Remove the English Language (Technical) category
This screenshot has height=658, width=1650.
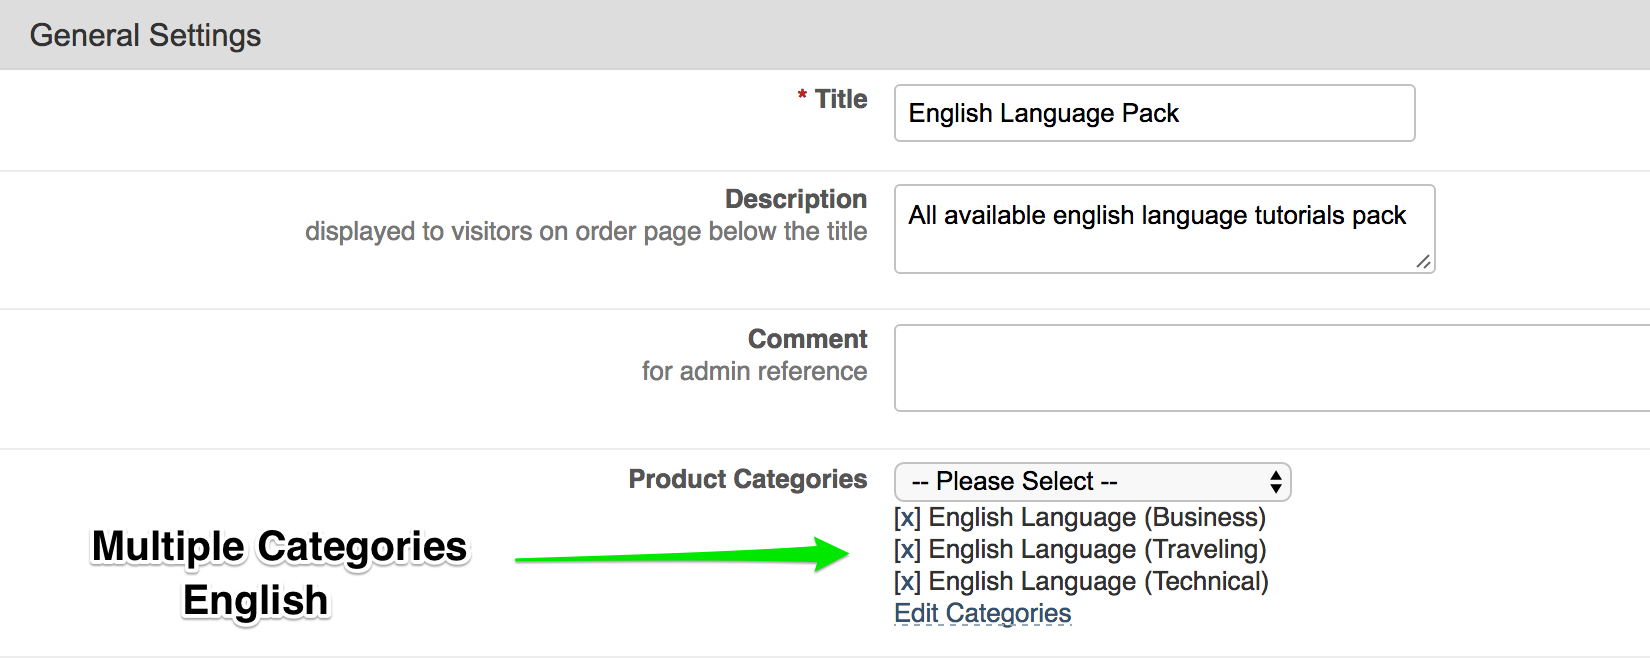click(x=907, y=582)
